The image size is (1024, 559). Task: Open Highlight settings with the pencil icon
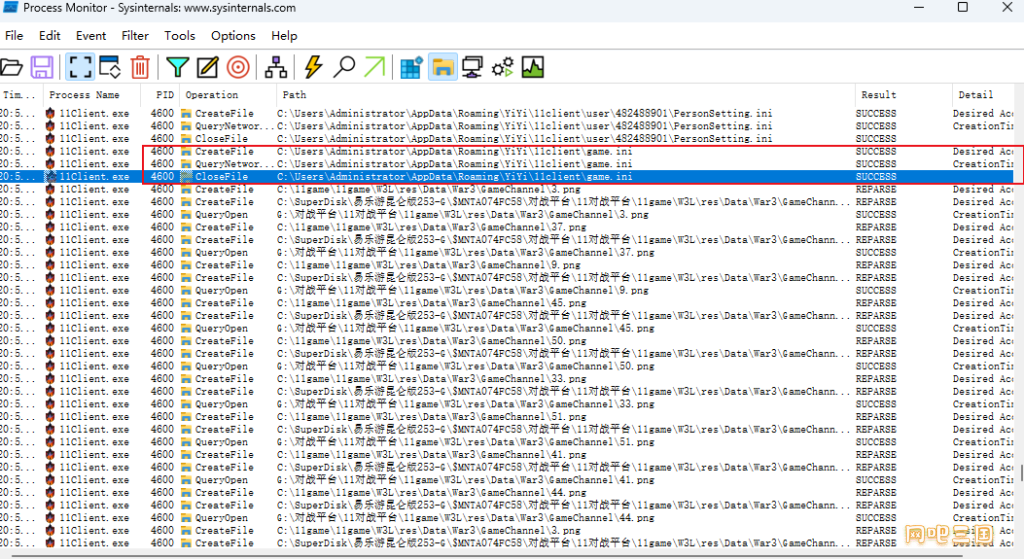click(x=207, y=67)
